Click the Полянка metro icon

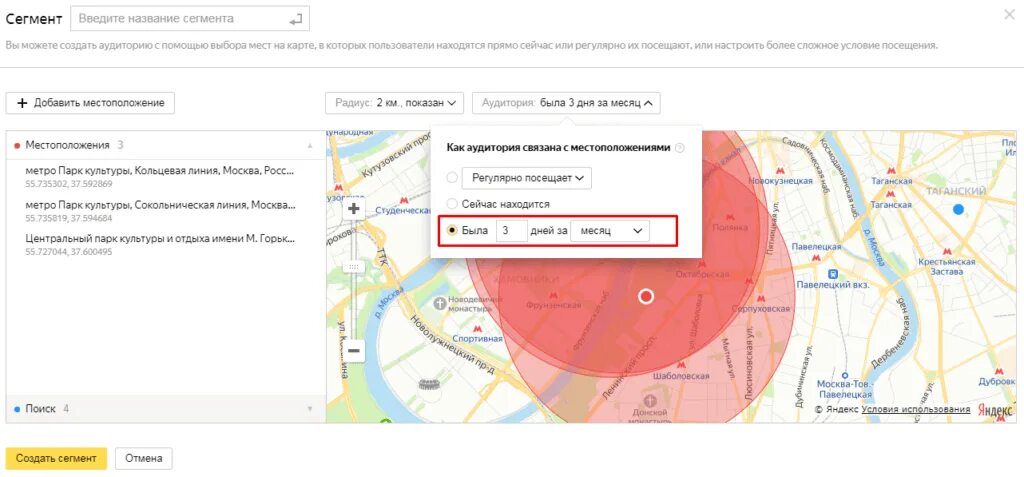[731, 217]
